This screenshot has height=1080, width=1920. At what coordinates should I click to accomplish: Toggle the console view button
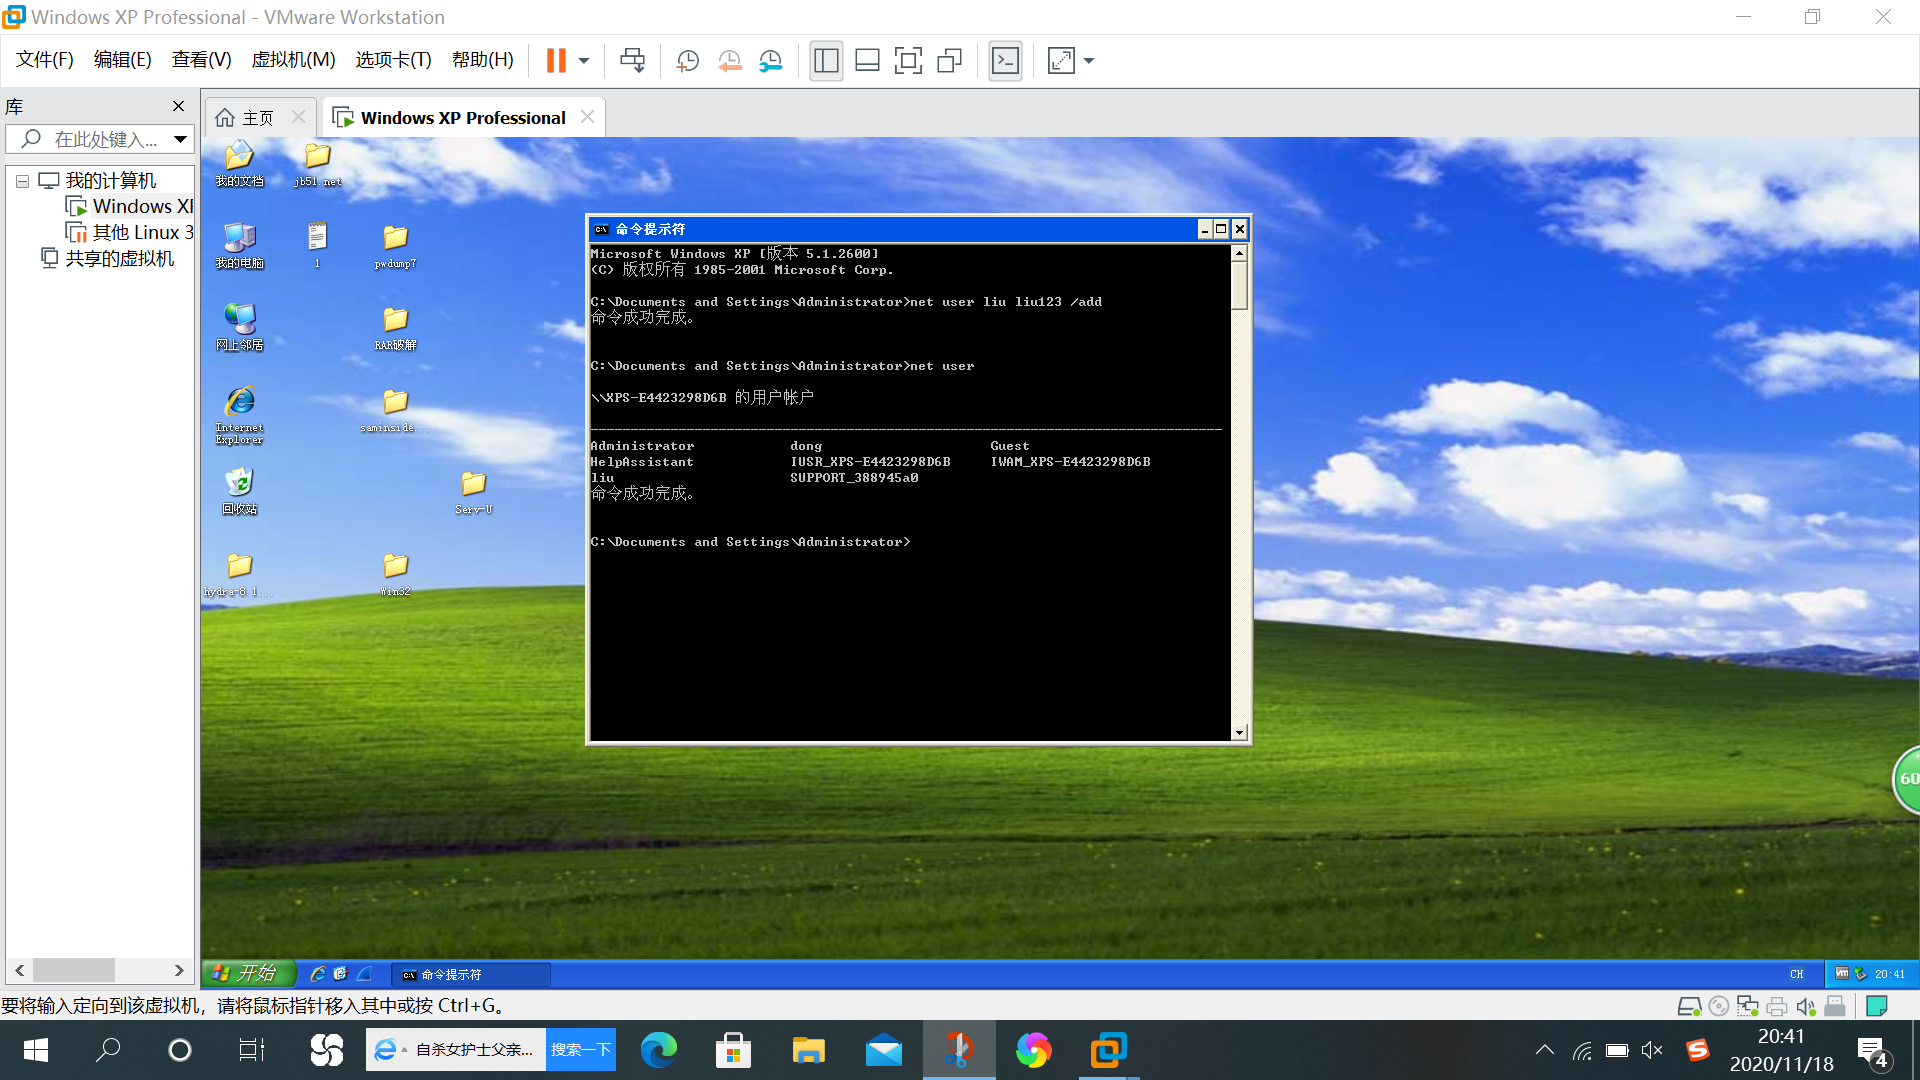point(1005,61)
